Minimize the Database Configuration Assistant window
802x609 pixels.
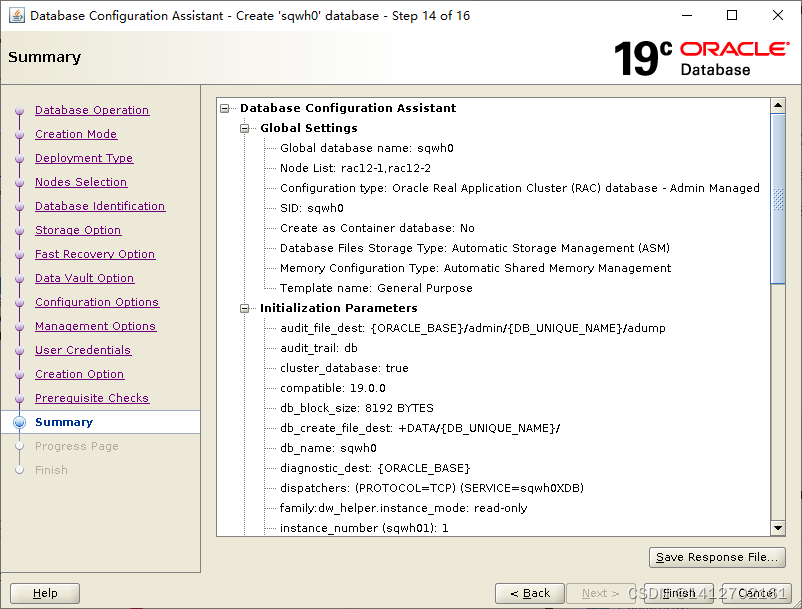coord(687,15)
